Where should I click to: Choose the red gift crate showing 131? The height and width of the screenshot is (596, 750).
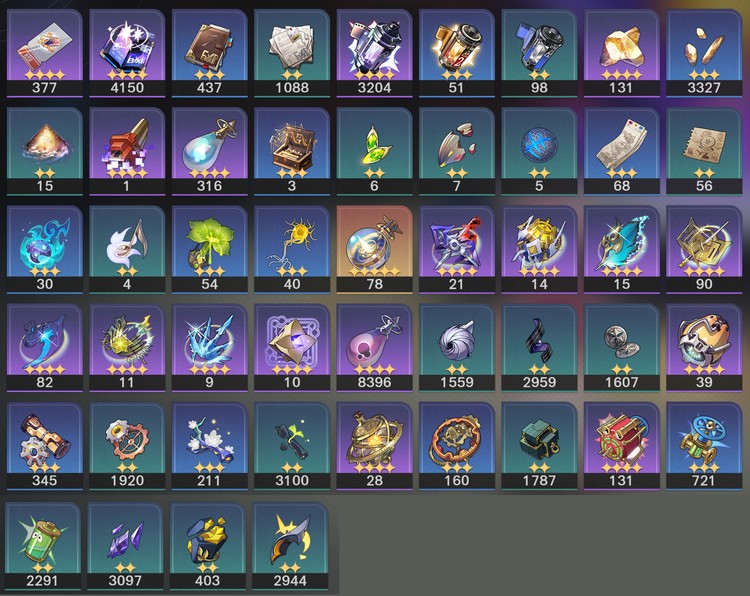[621, 446]
